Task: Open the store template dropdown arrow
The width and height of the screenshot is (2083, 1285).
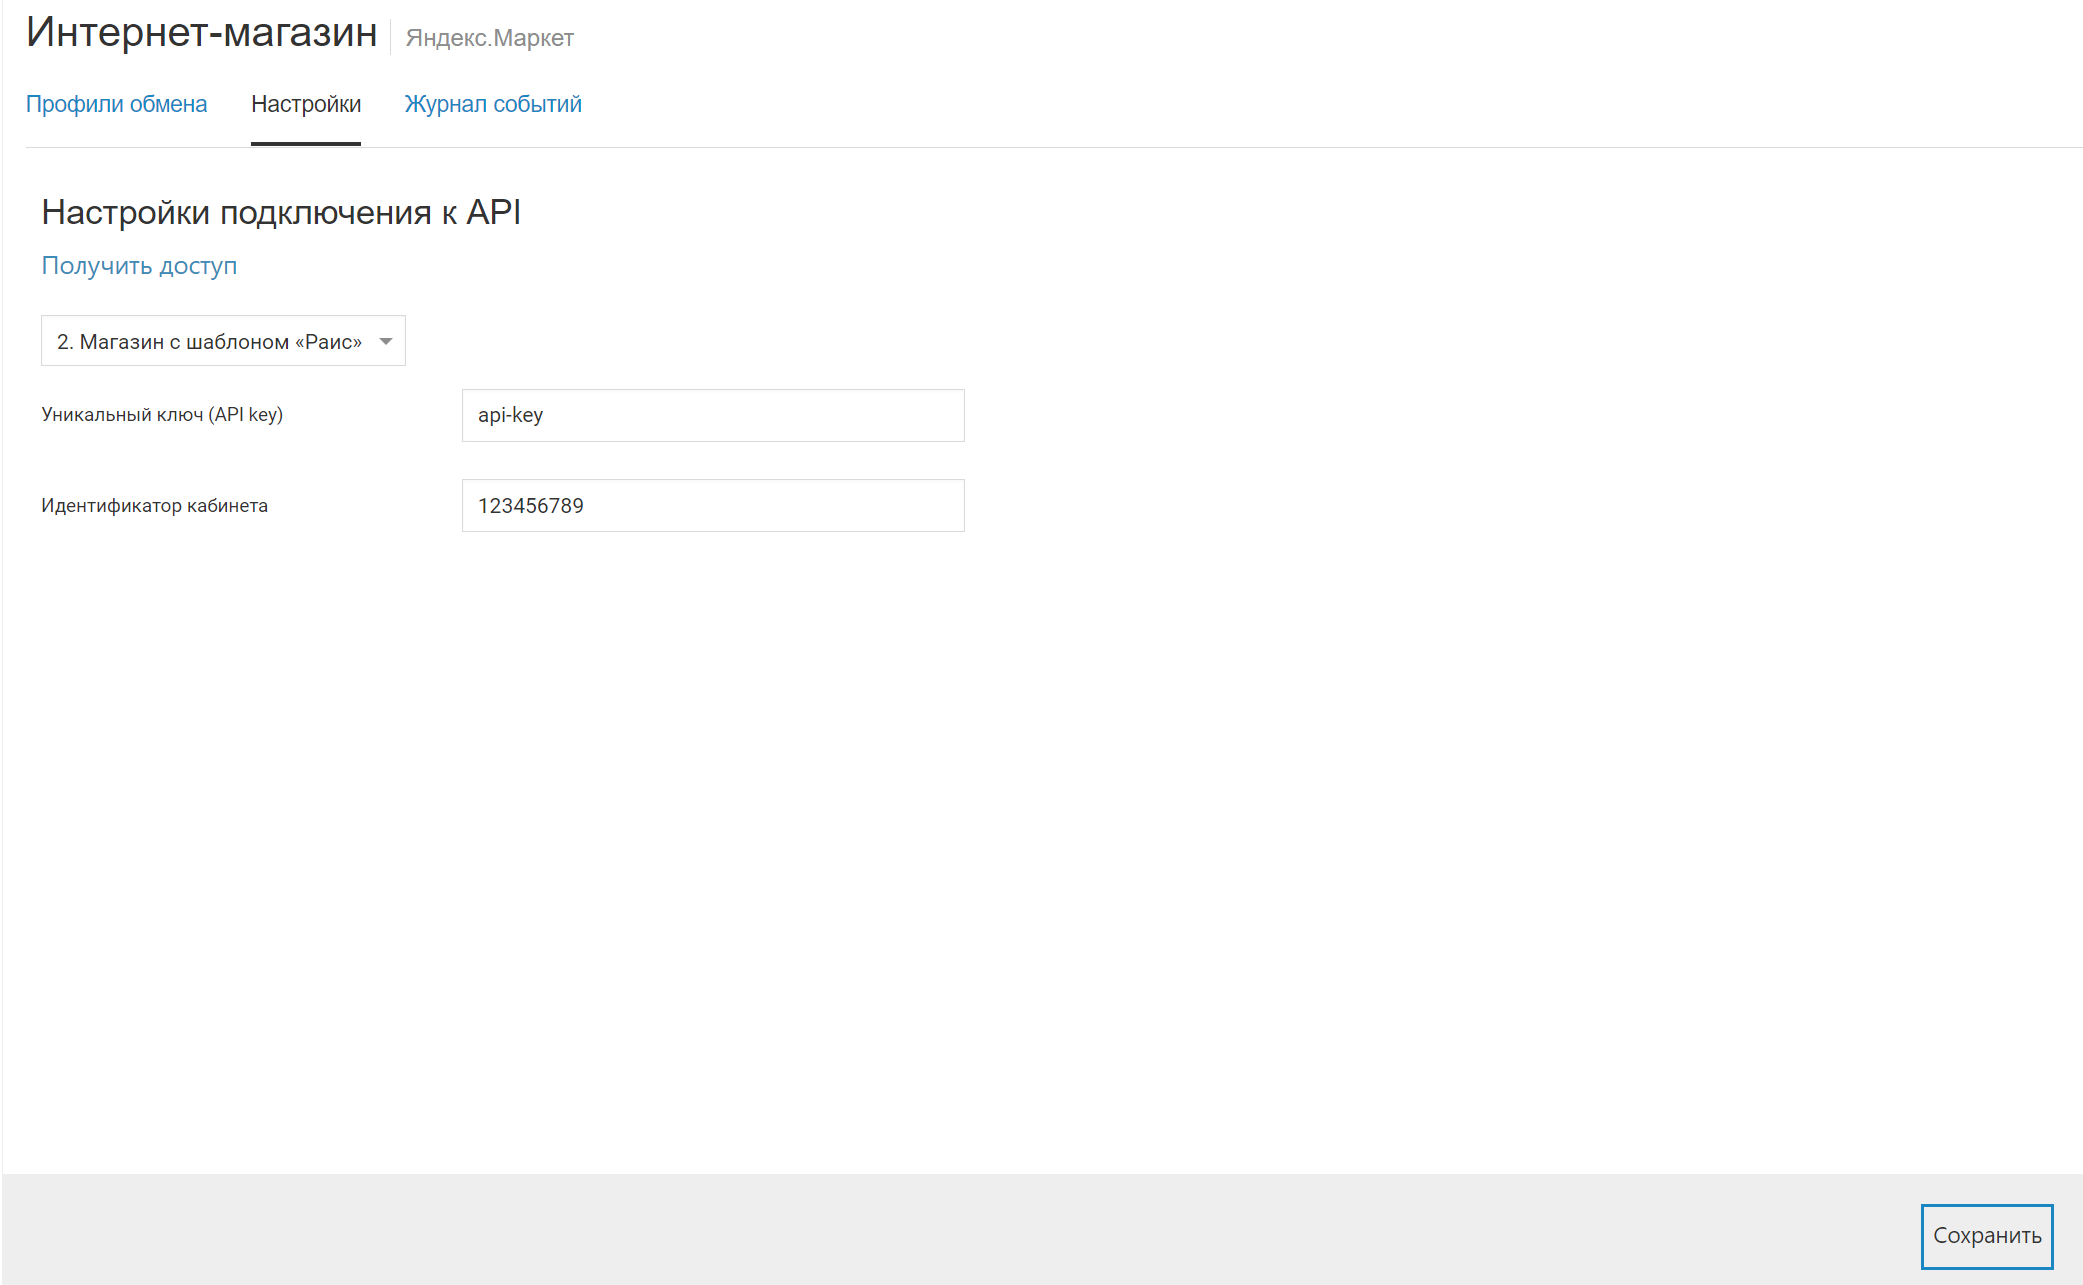Action: coord(387,342)
